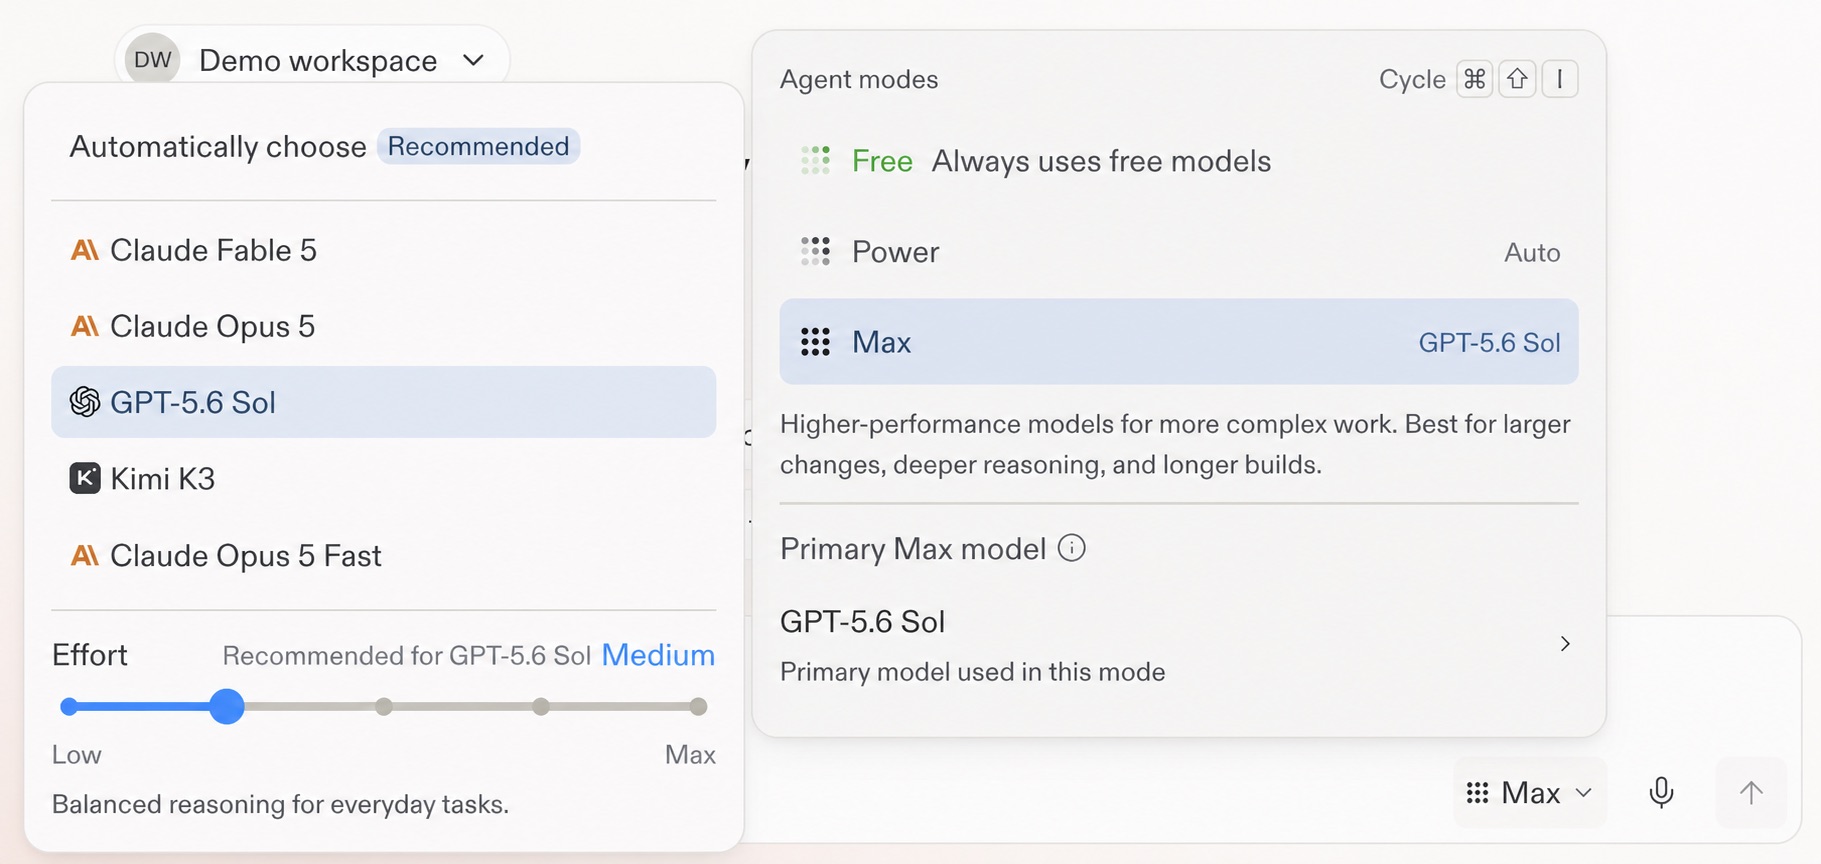The image size is (1821, 864).
Task: Select Claude Opus 5 model
Action: point(384,326)
